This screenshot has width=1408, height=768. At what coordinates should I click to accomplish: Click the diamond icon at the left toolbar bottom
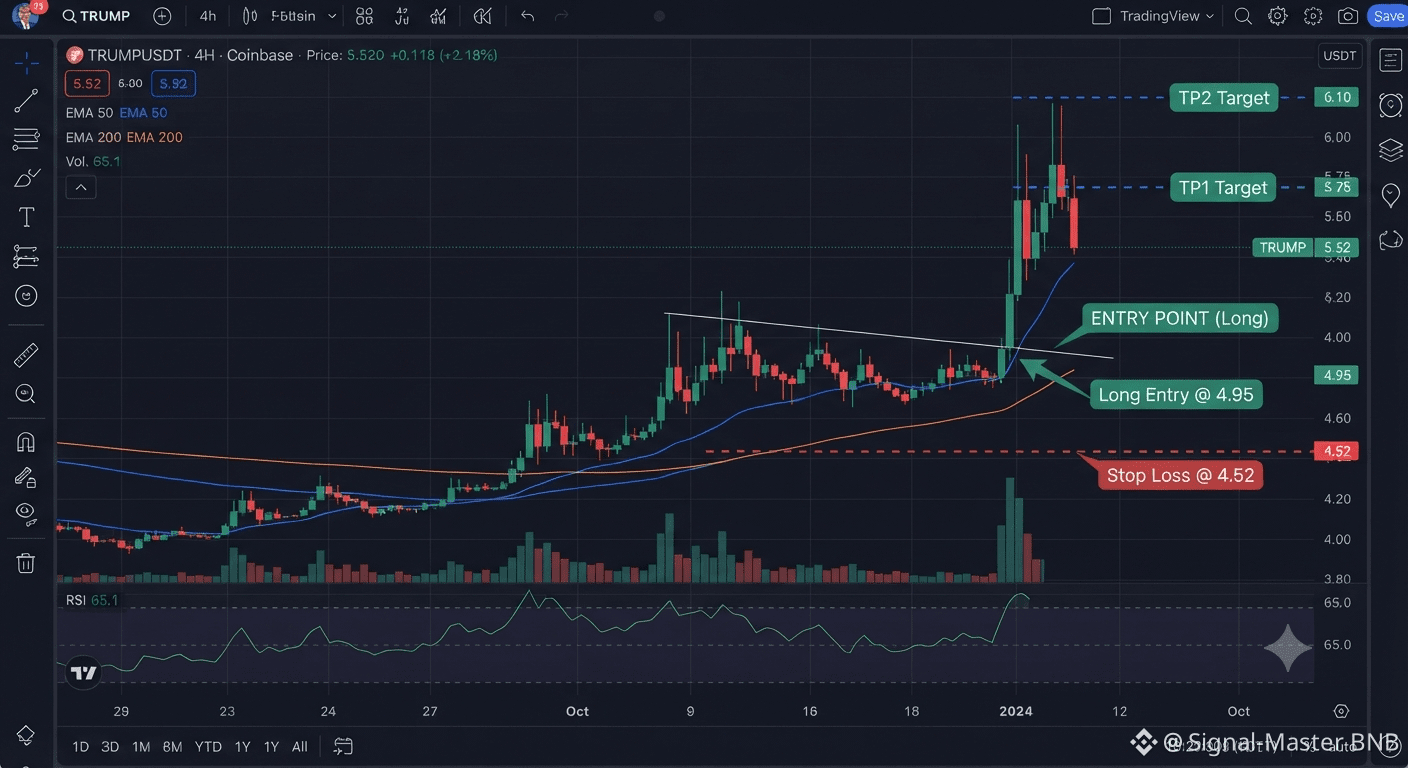pos(26,735)
